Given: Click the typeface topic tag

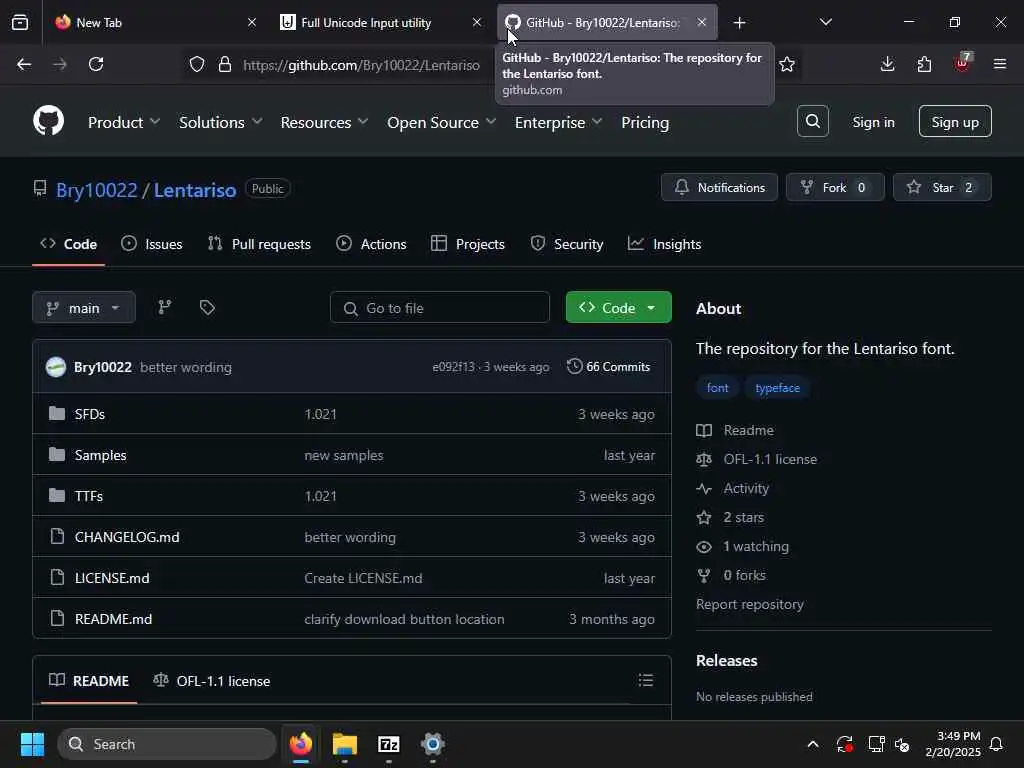Looking at the screenshot, I should point(777,388).
